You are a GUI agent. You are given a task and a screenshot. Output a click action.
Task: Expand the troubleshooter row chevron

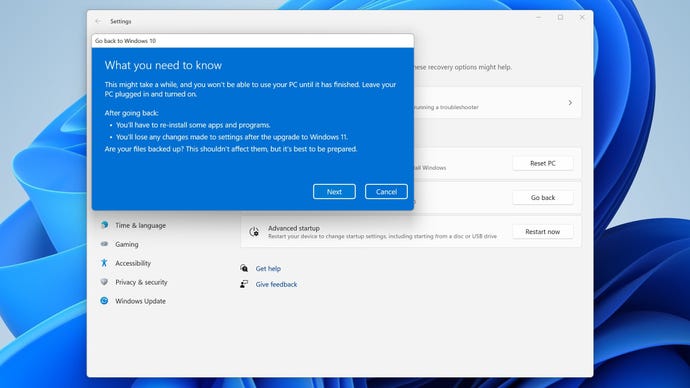pyautogui.click(x=570, y=102)
